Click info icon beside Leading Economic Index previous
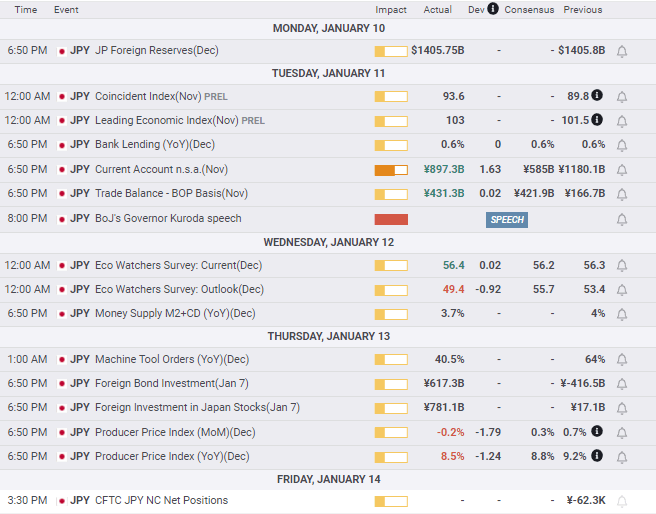The height and width of the screenshot is (514, 656). (x=598, y=120)
